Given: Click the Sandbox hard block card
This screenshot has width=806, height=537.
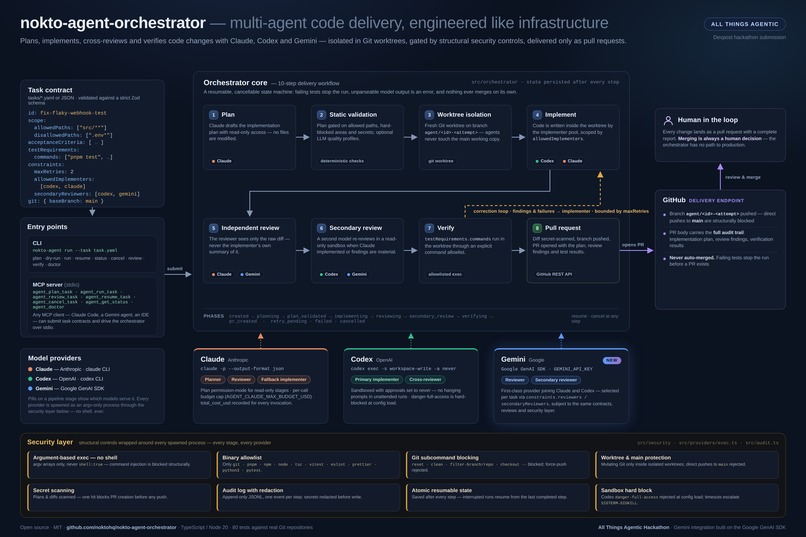Looking at the screenshot, I should click(x=687, y=497).
